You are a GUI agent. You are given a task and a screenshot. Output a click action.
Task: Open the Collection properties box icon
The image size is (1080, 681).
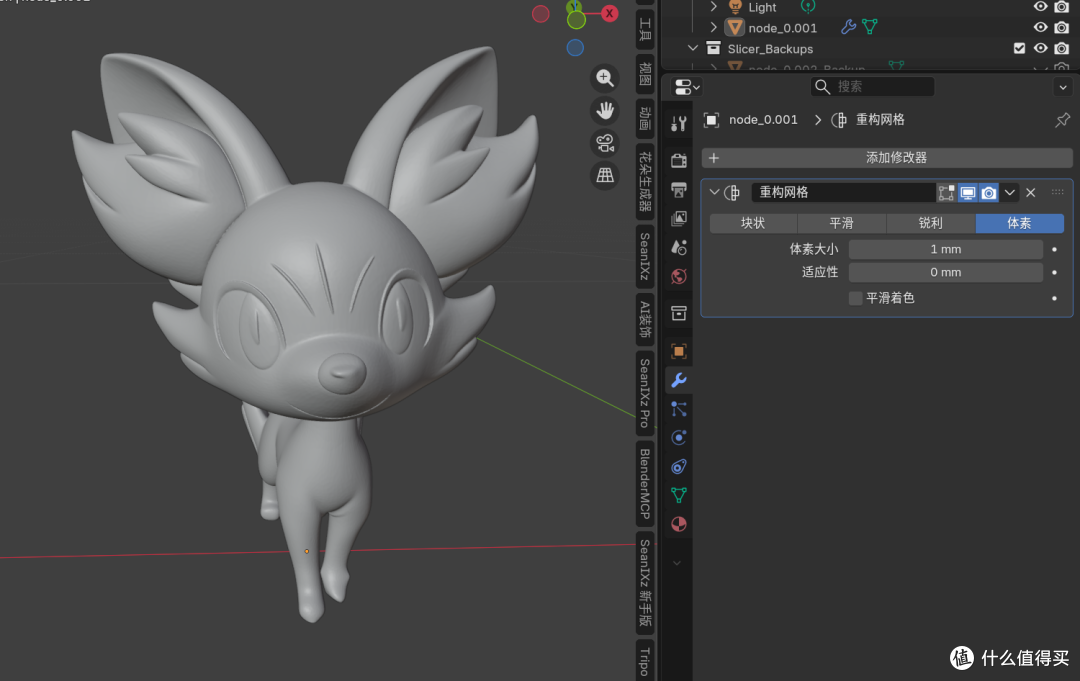point(678,313)
